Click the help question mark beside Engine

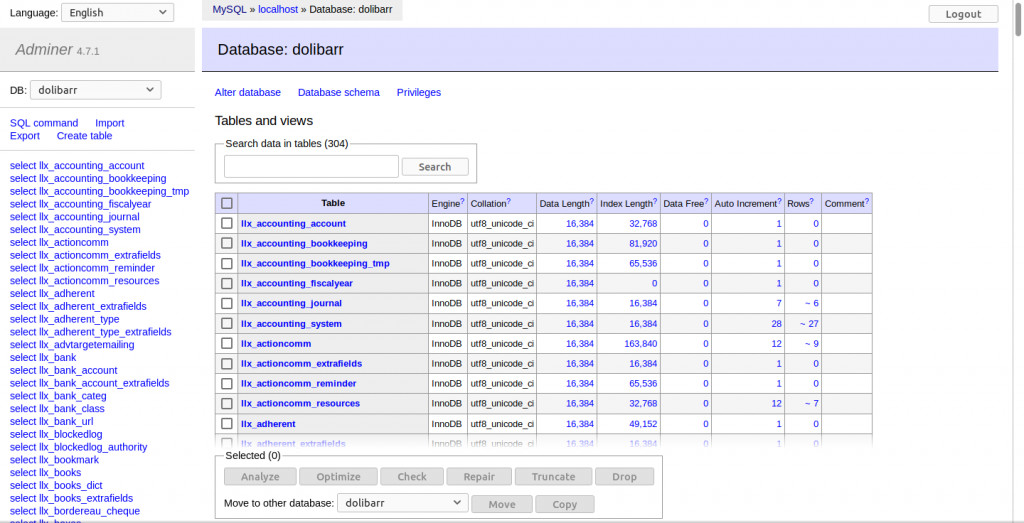pyautogui.click(x=463, y=201)
